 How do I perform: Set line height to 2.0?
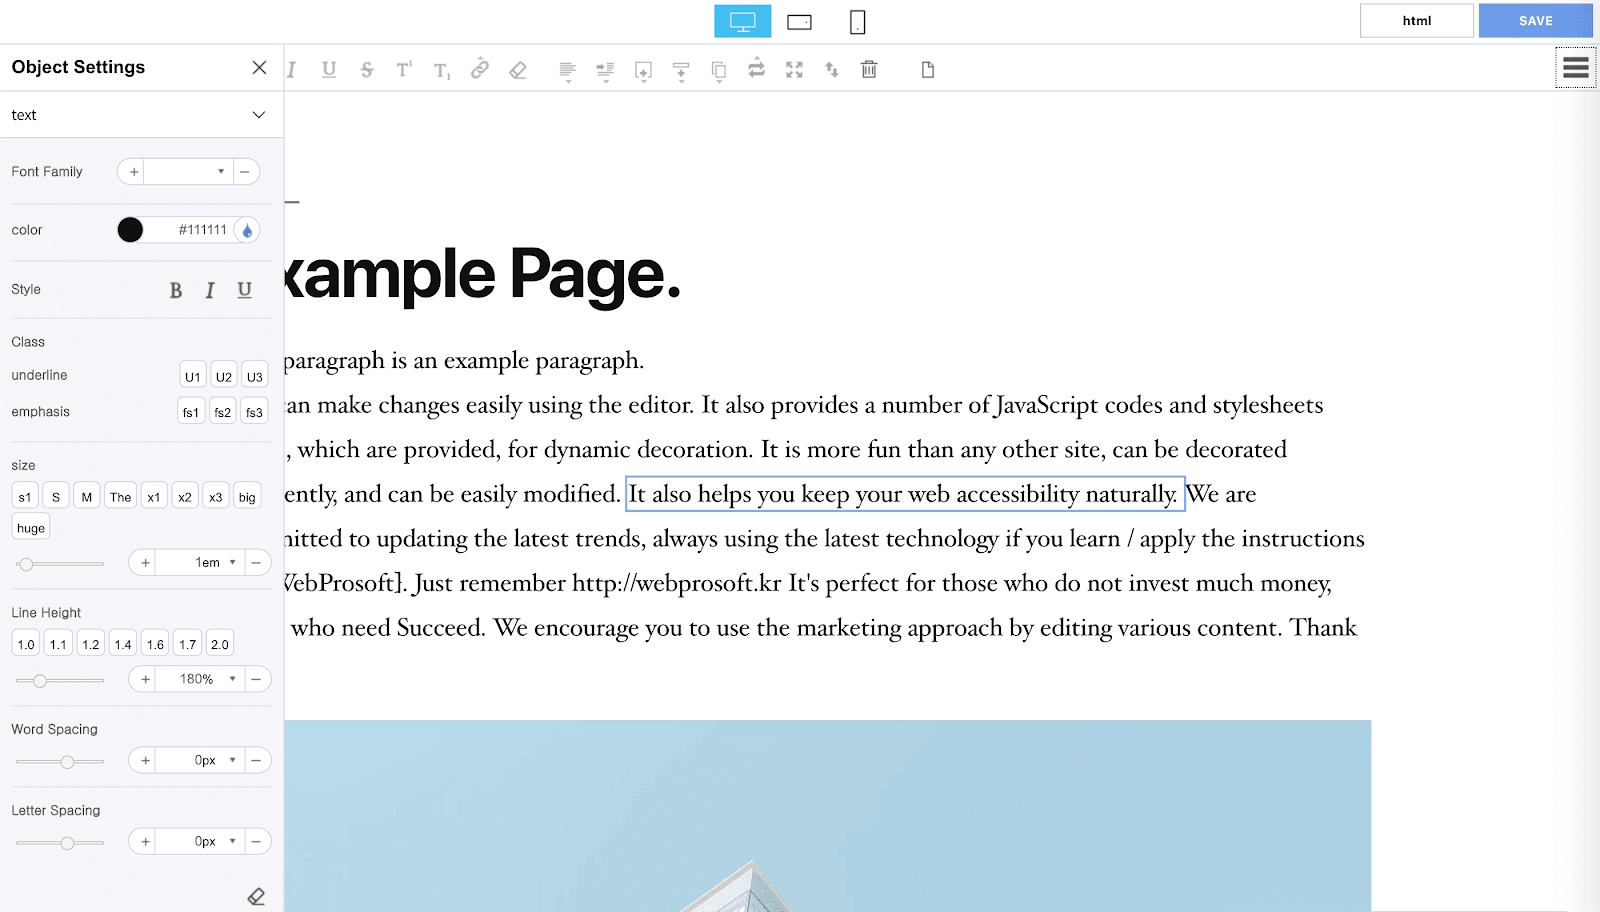(220, 644)
